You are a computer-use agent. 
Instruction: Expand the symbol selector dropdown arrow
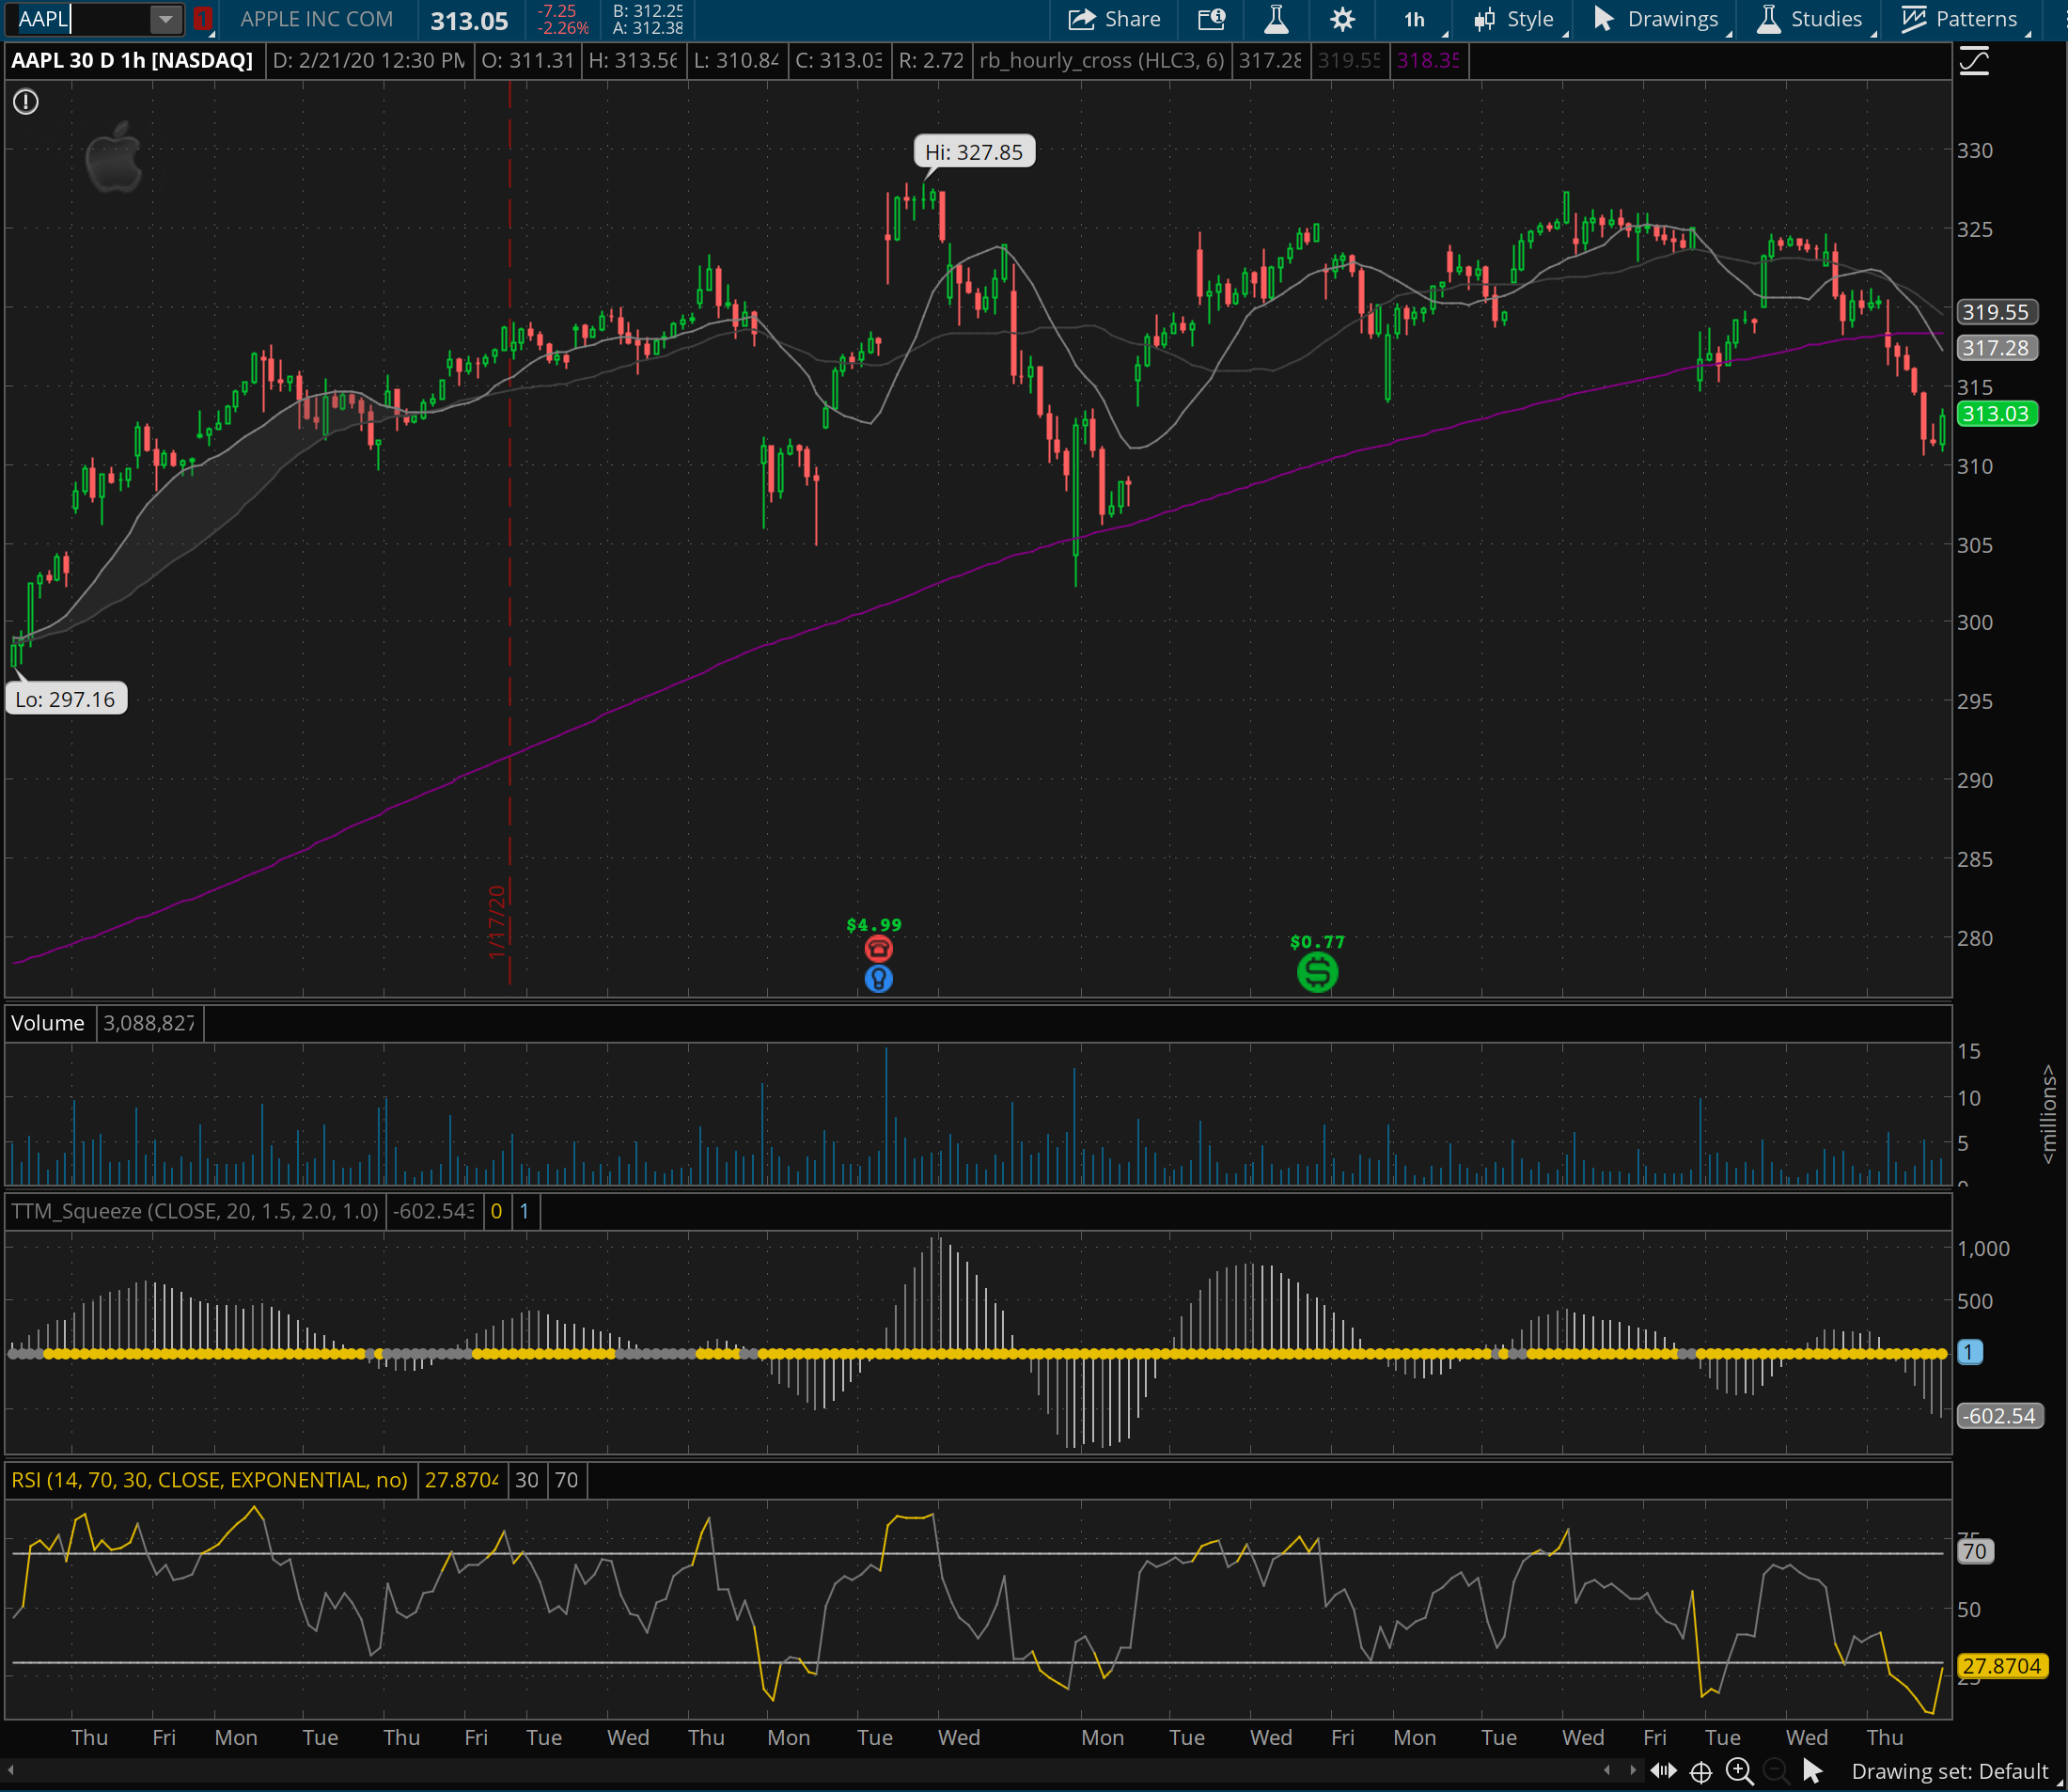[166, 18]
